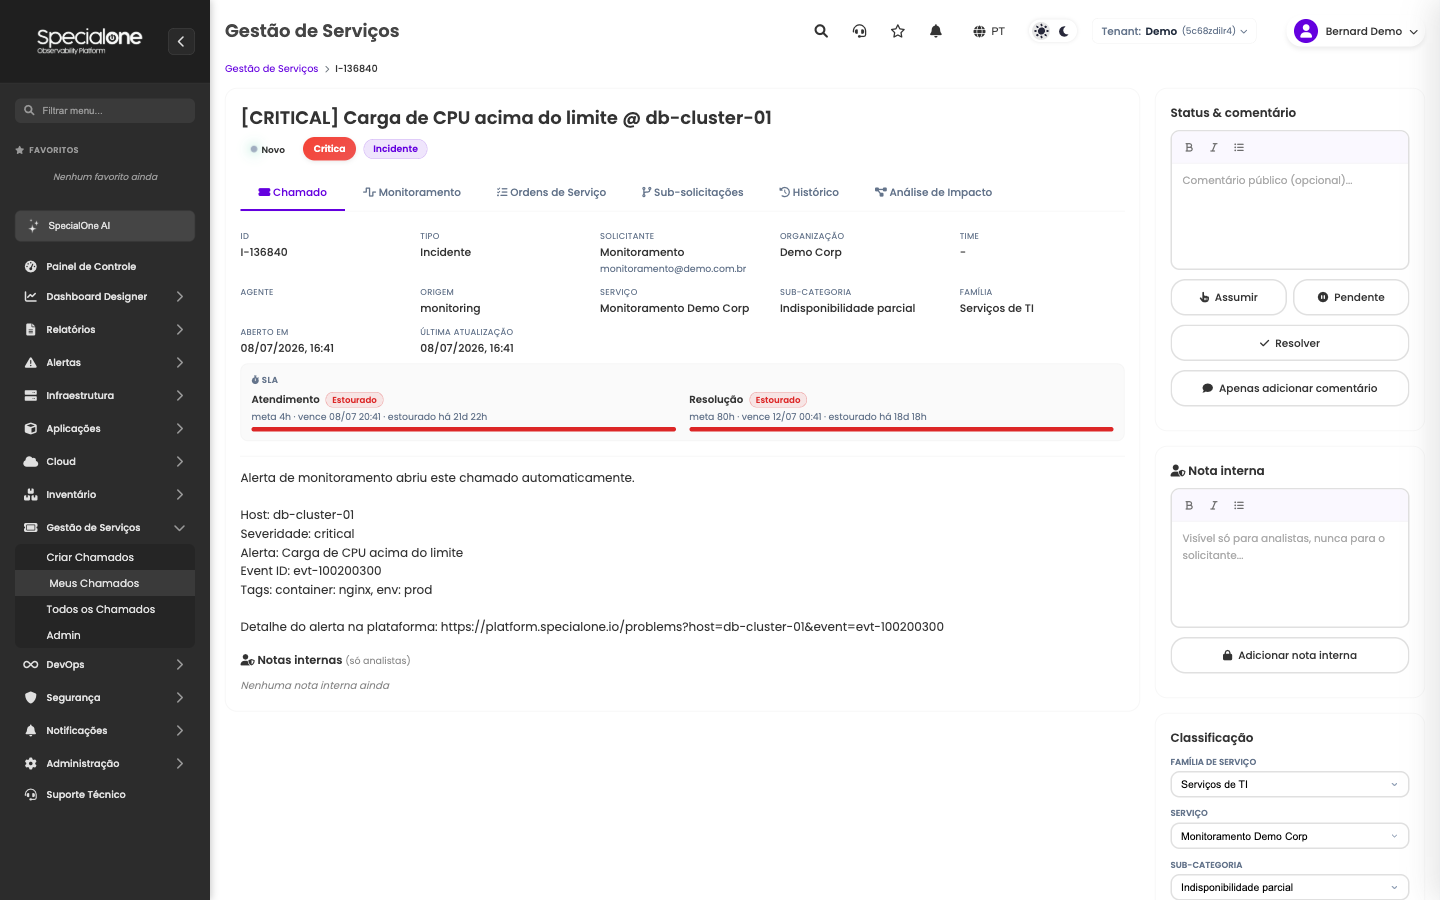Expand Aplicações menu
This screenshot has width=1440, height=900.
click(105, 428)
